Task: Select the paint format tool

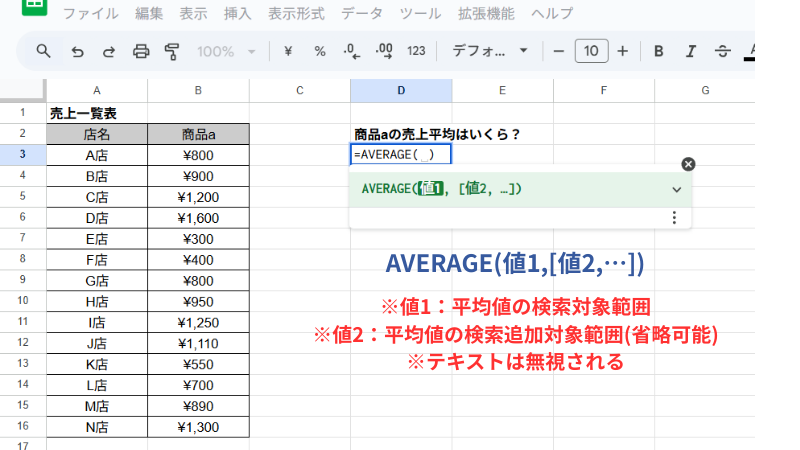Action: (x=172, y=52)
